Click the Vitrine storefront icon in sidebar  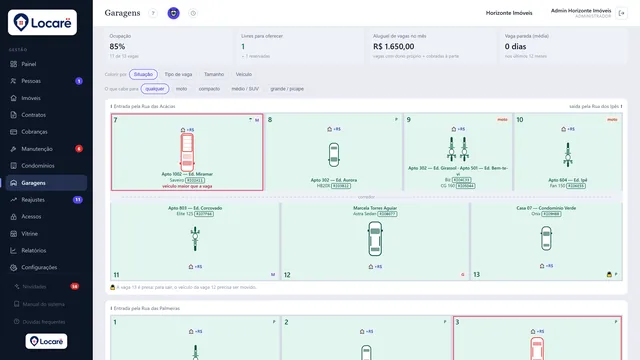coord(13,233)
